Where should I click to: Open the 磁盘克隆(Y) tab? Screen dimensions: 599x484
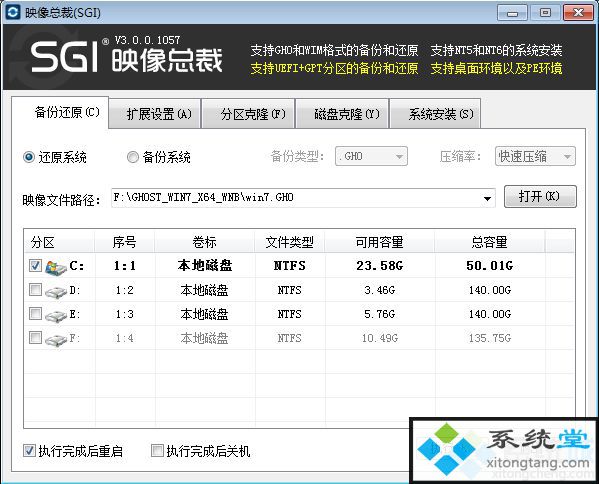point(342,114)
